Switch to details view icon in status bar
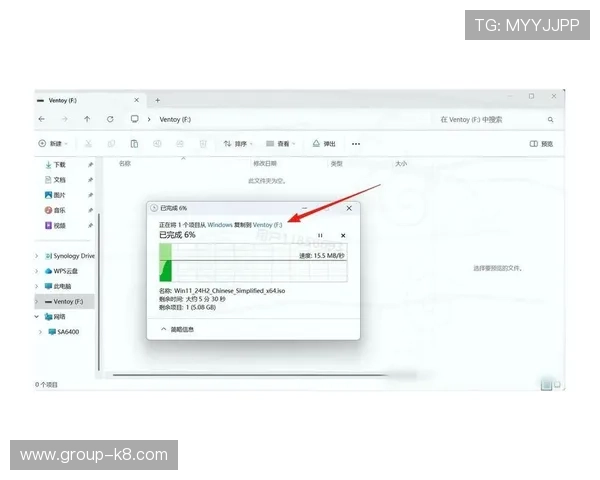This screenshot has height=480, width=600. pos(546,385)
